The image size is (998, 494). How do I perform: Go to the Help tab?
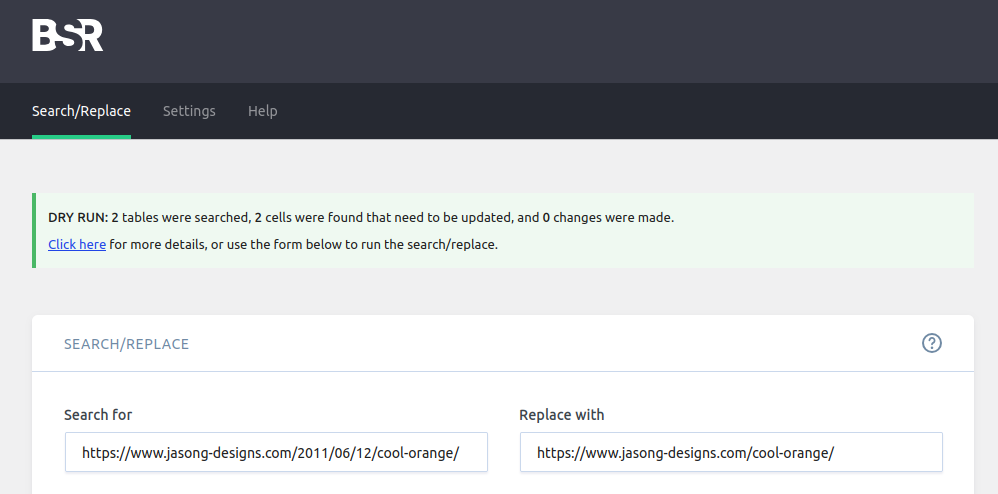coord(262,111)
